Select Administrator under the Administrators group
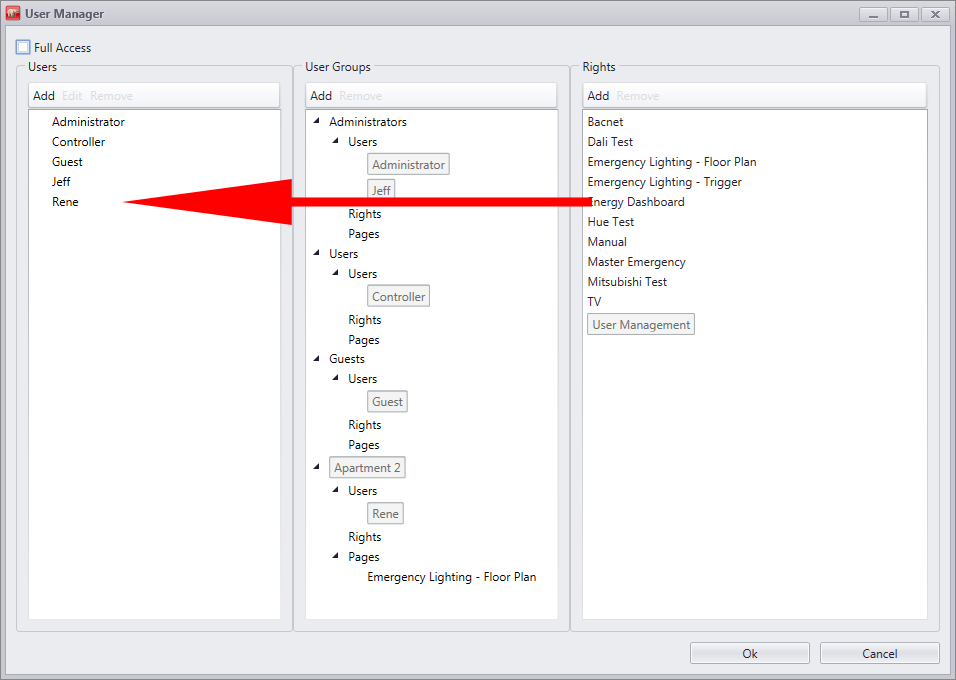956x680 pixels. pos(408,165)
